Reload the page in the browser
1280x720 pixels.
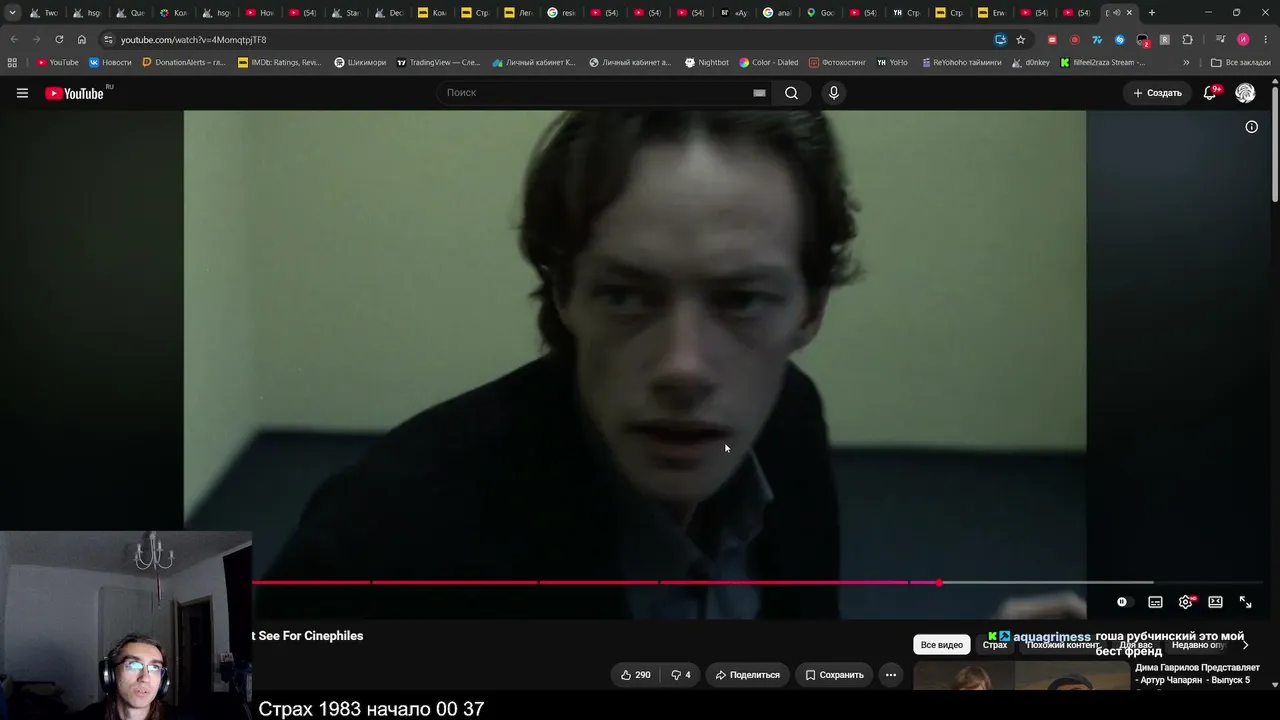pyautogui.click(x=59, y=40)
